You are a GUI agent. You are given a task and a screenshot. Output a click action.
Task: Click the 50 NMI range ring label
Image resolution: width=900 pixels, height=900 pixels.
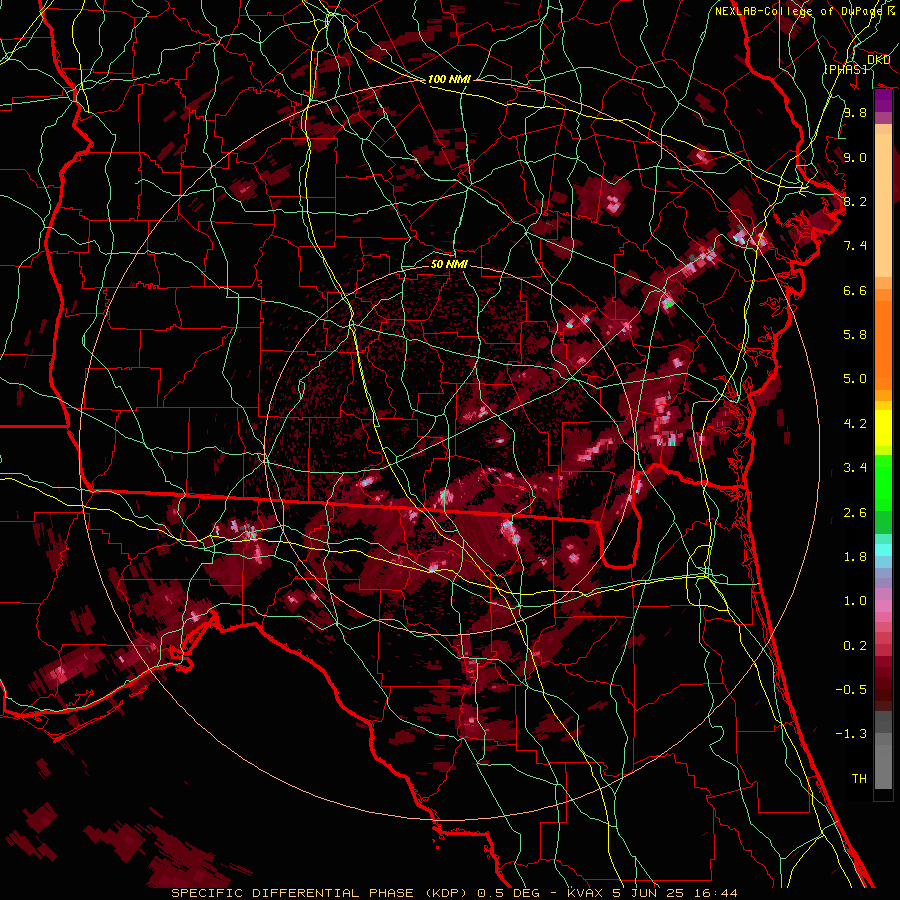449,264
